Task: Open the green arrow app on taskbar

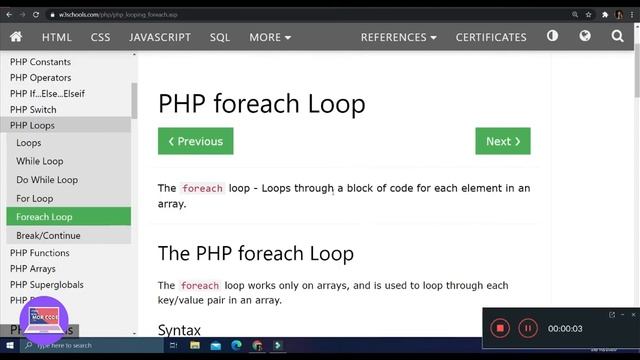Action: point(278,345)
